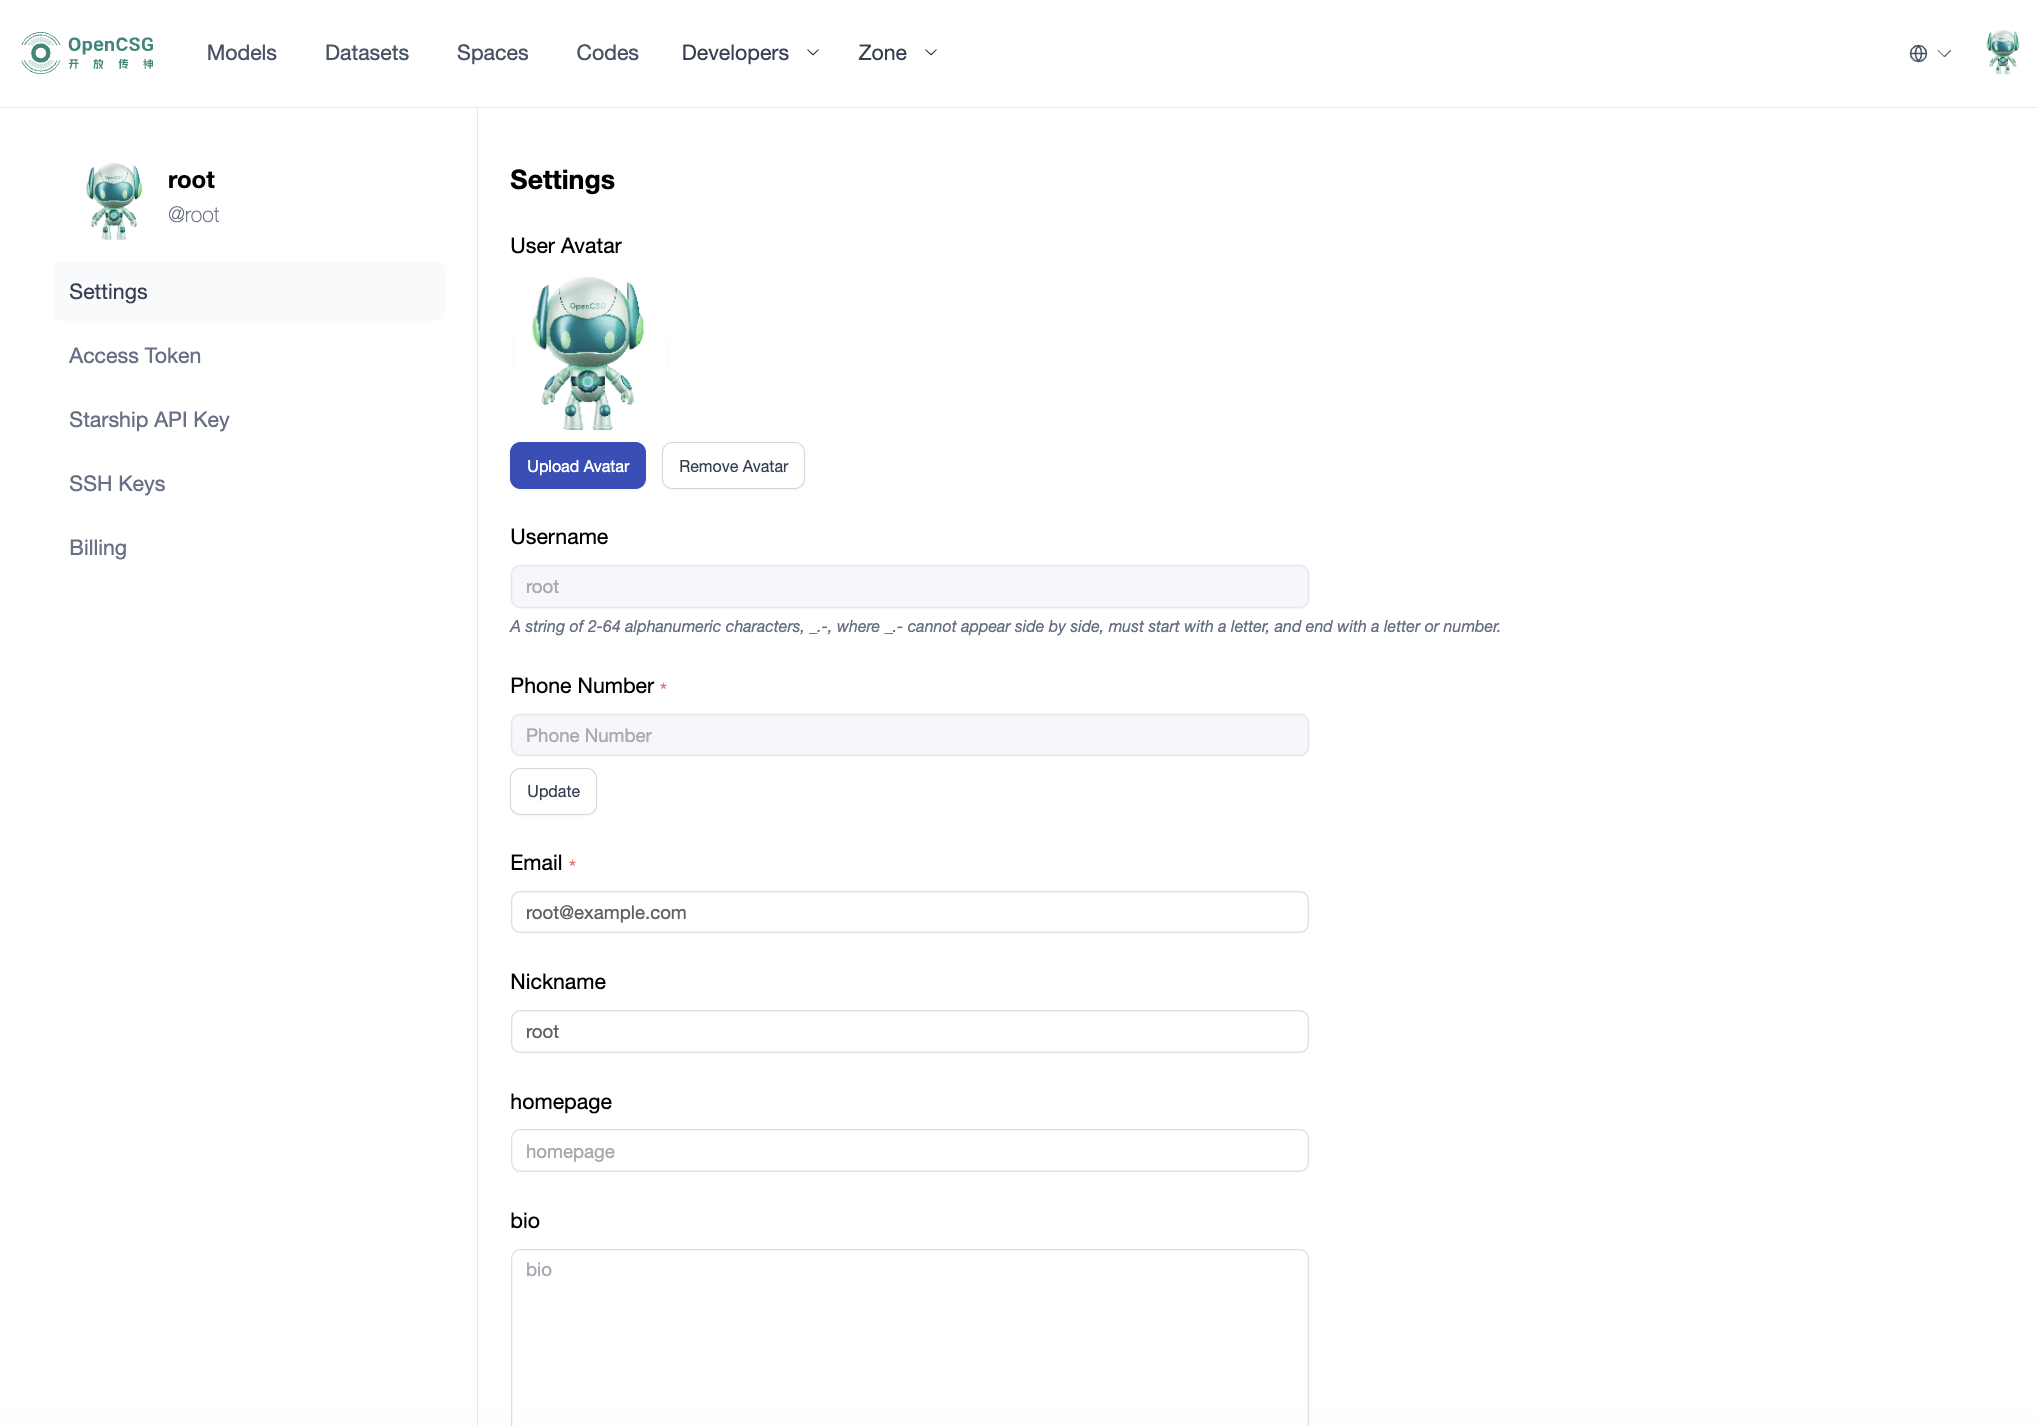Viewport: 2038px width, 1426px height.
Task: Navigate to the Codes section
Action: tap(607, 53)
